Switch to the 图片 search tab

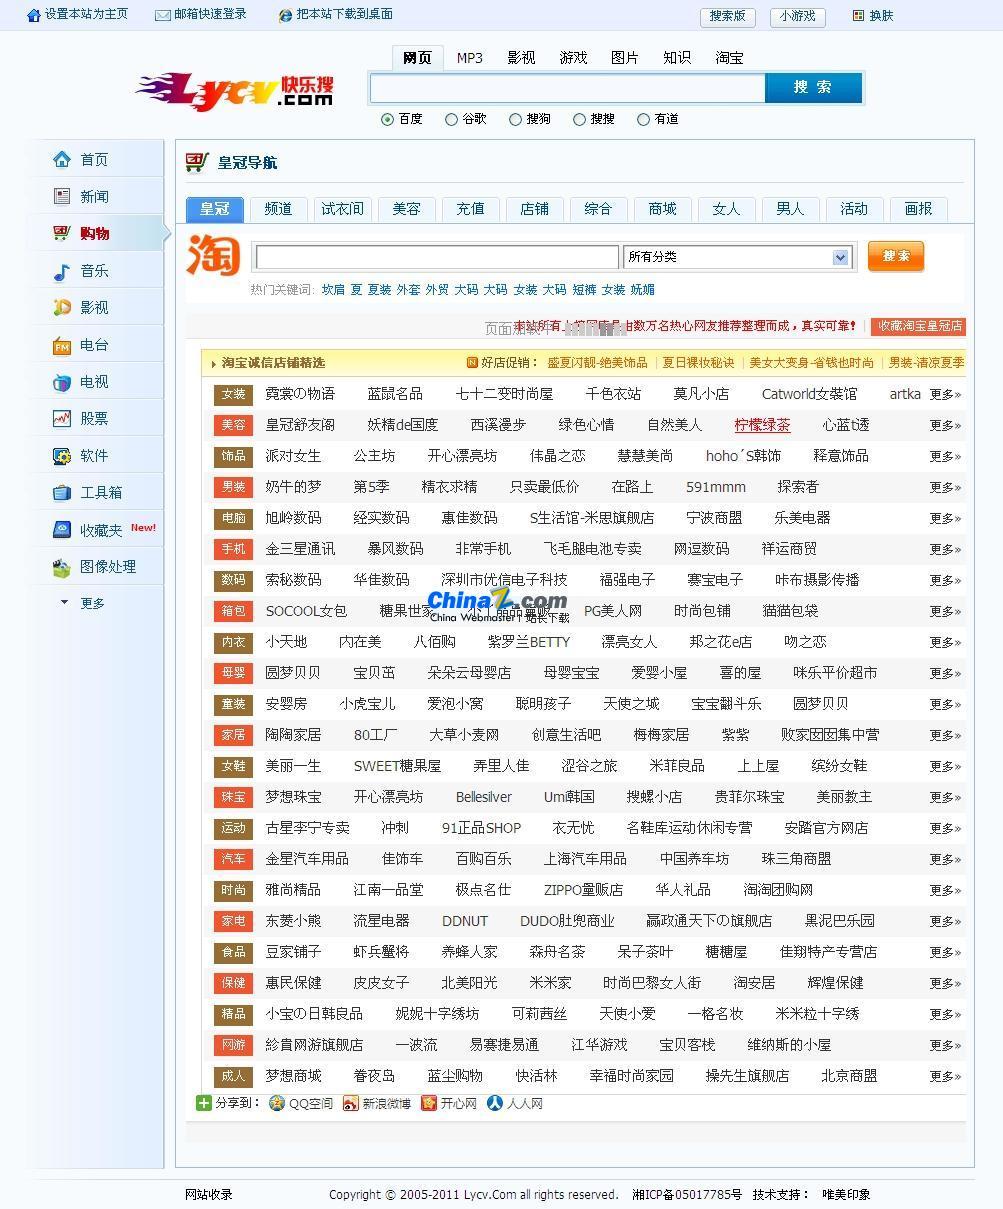pos(625,58)
